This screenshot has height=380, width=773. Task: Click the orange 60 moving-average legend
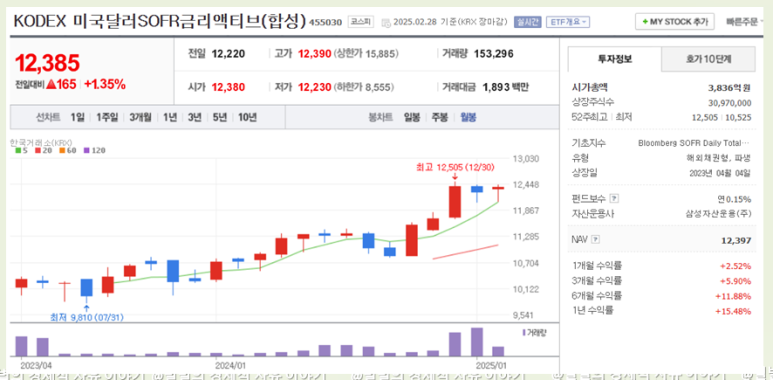point(68,150)
